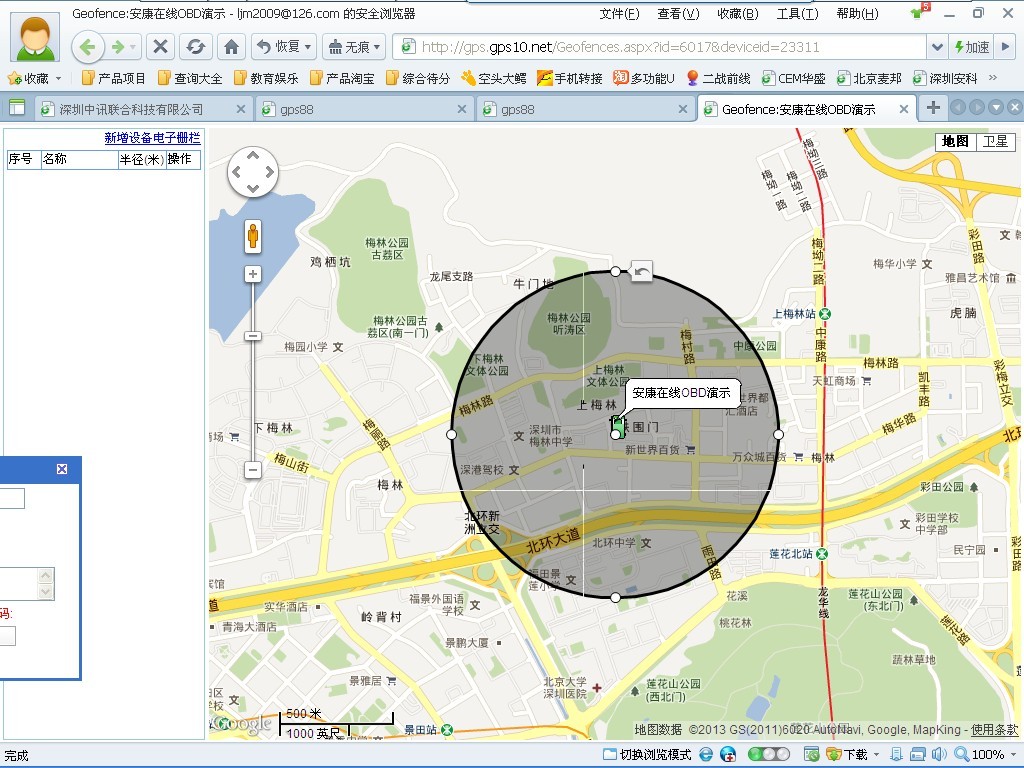The width and height of the screenshot is (1024, 768).
Task: Open the 产品项目 bookmark folder
Action: pyautogui.click(x=113, y=78)
